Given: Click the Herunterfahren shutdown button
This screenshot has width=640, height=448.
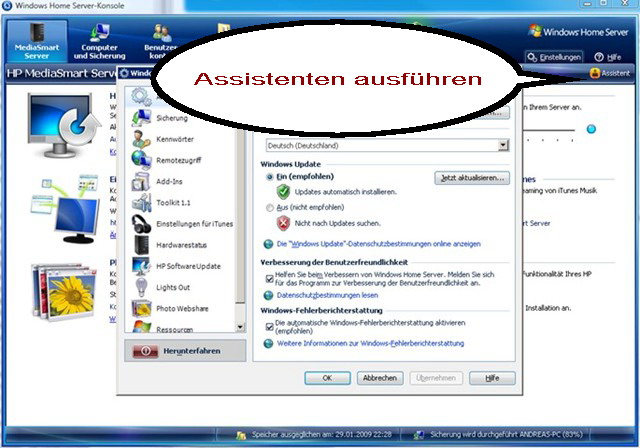Looking at the screenshot, I should coord(185,351).
